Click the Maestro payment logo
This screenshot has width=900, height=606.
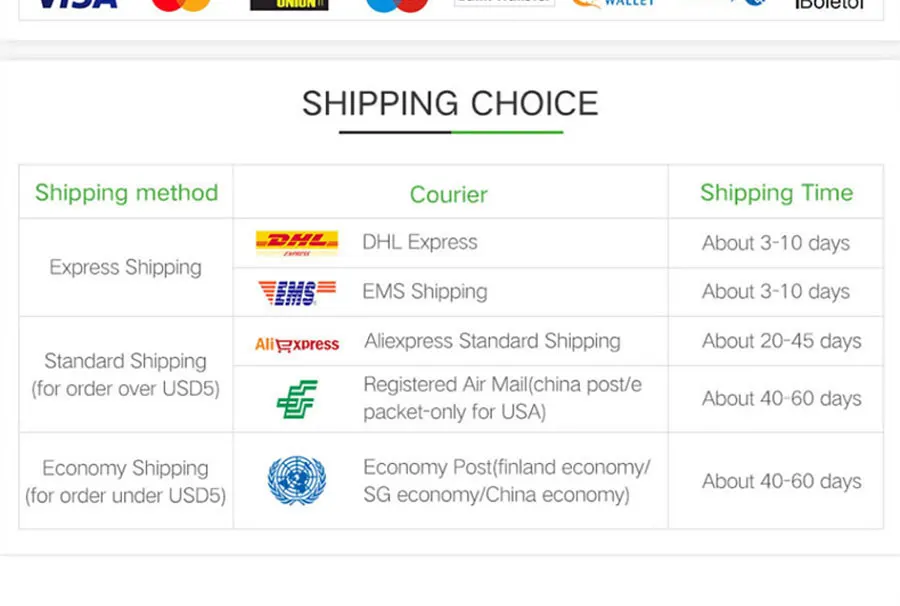click(x=397, y=5)
